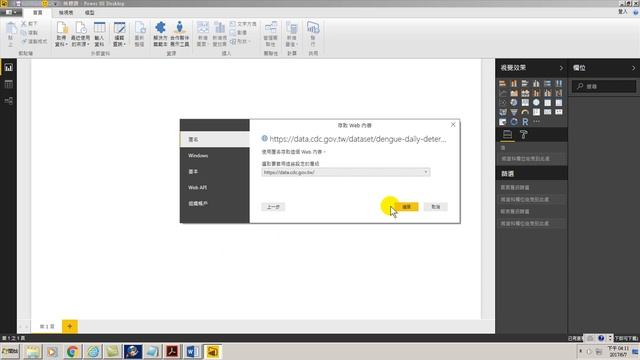
Task: Select the Stacked area chart visual
Action: pos(525,93)
